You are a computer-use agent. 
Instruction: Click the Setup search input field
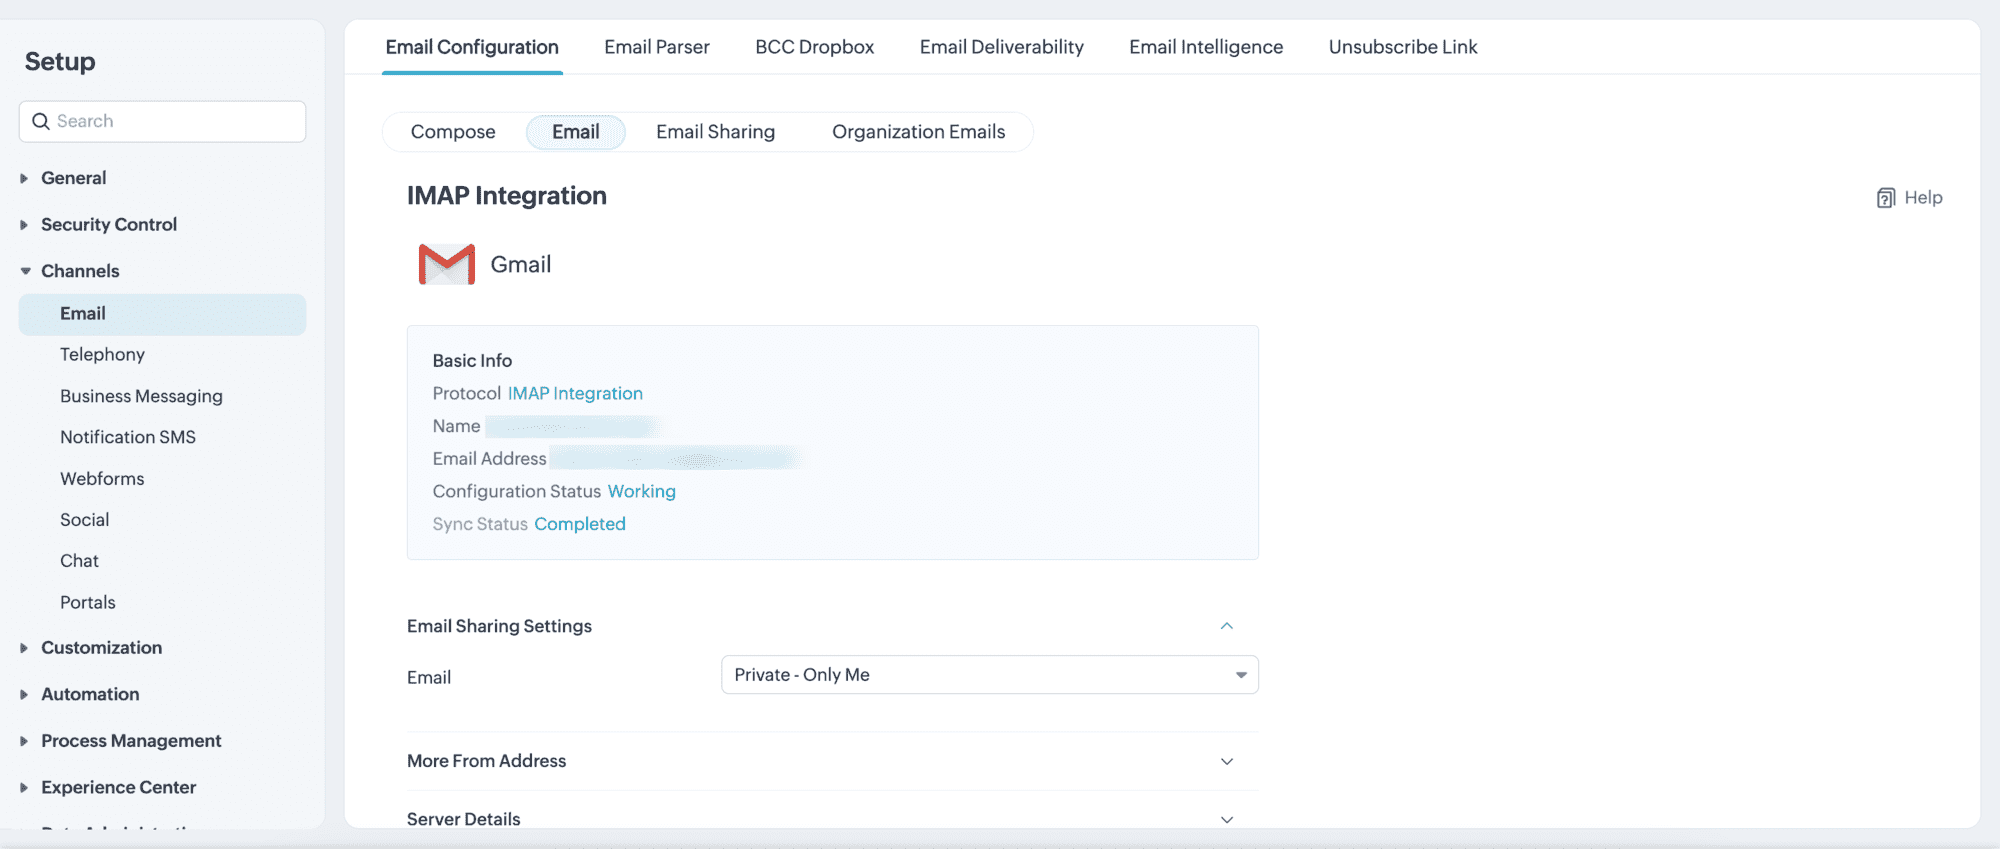[175, 121]
